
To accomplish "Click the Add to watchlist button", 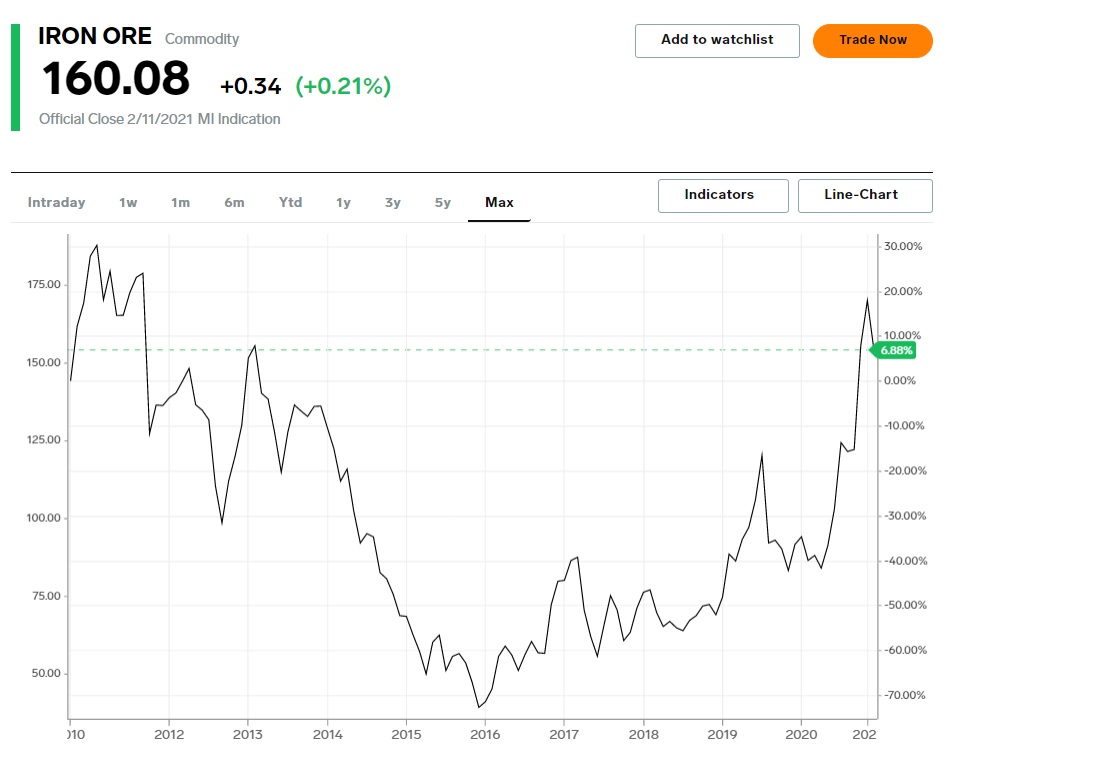I will 717,40.
